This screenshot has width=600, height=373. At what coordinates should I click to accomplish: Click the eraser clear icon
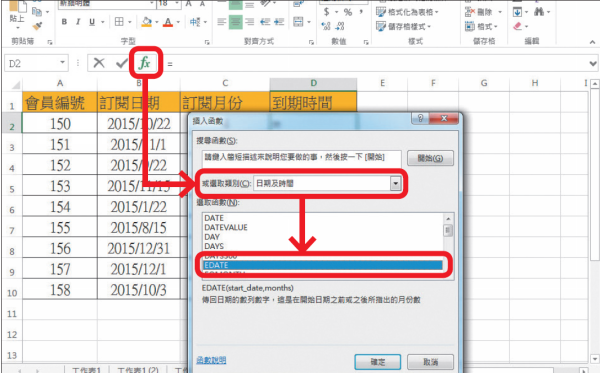tap(517, 26)
